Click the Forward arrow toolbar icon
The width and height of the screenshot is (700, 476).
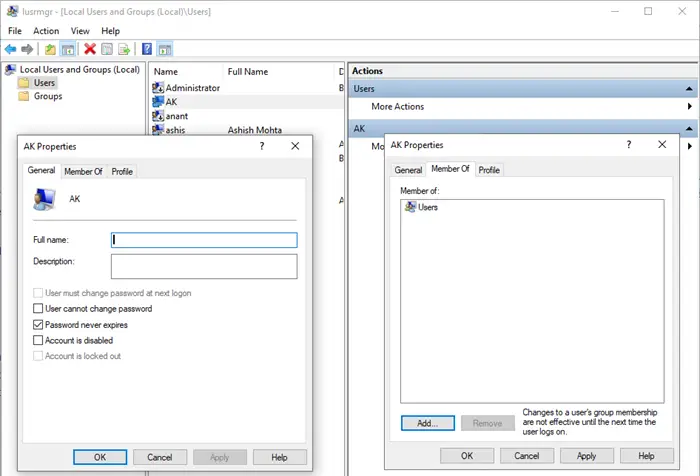click(27, 49)
